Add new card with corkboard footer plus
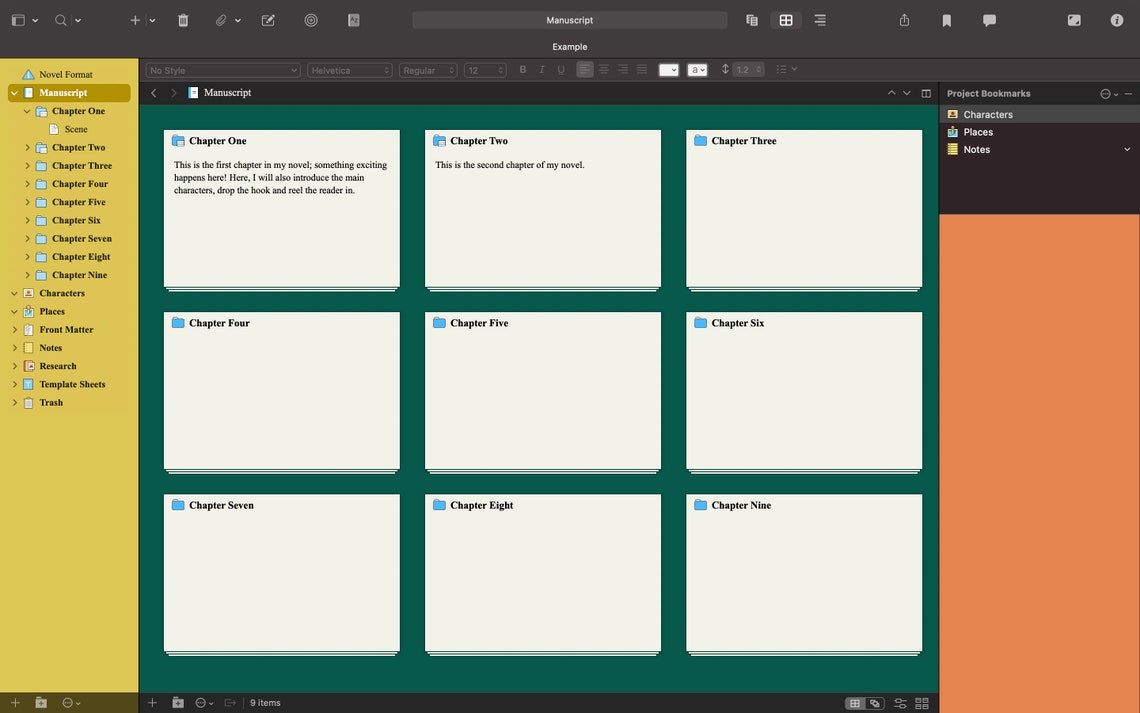Viewport: 1140px width, 713px height. tap(152, 703)
